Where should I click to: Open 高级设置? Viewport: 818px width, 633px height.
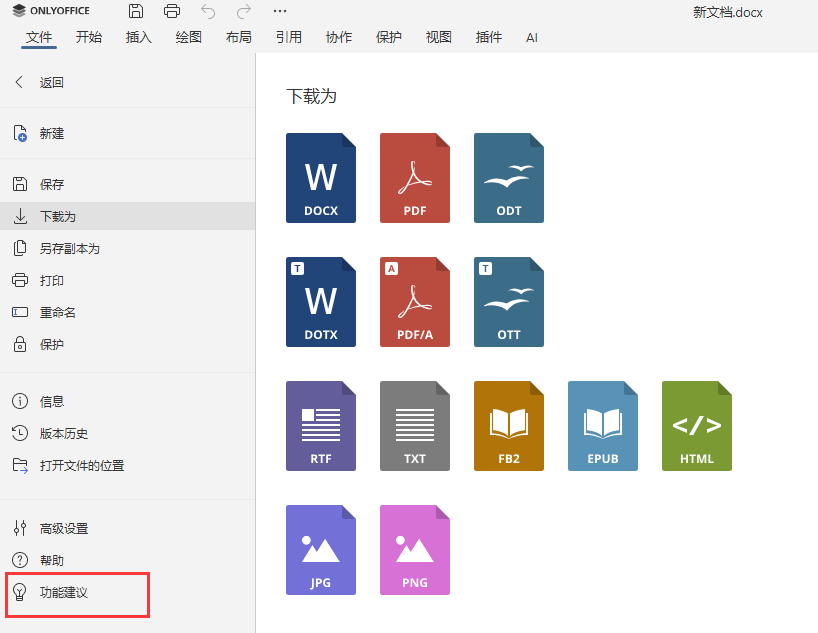coord(127,529)
